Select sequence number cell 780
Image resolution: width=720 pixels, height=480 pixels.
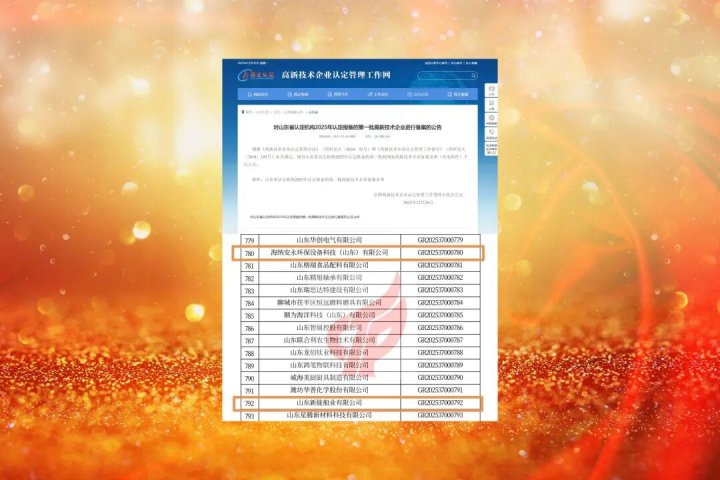(249, 253)
